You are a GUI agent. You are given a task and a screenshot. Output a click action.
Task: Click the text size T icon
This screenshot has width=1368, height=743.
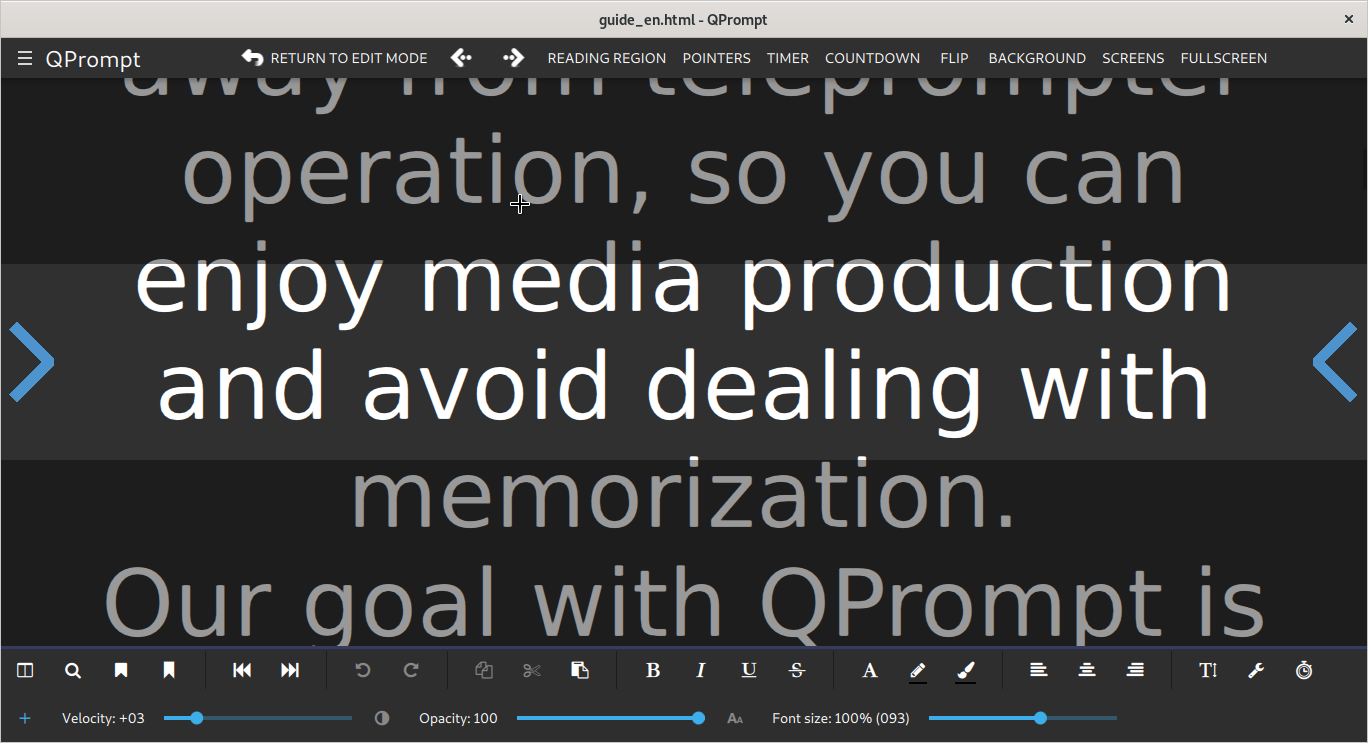[x=1208, y=670]
